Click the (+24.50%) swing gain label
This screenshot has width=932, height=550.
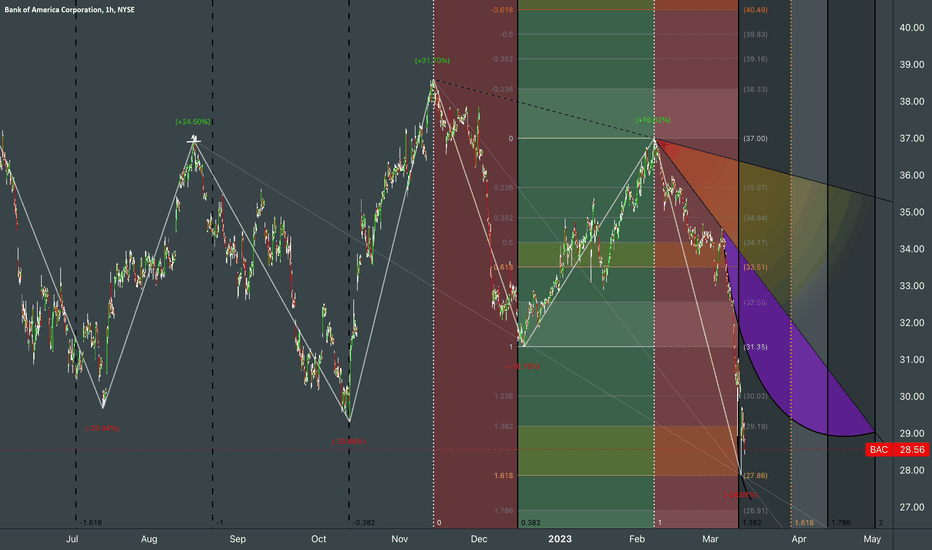coord(193,122)
